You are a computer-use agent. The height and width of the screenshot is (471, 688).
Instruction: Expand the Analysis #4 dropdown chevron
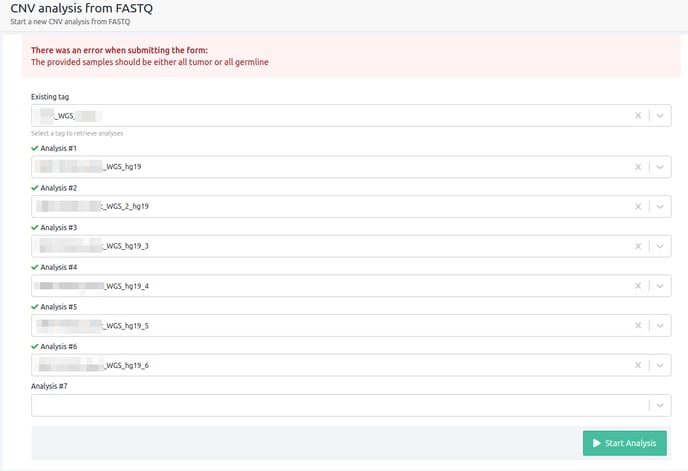coord(660,286)
